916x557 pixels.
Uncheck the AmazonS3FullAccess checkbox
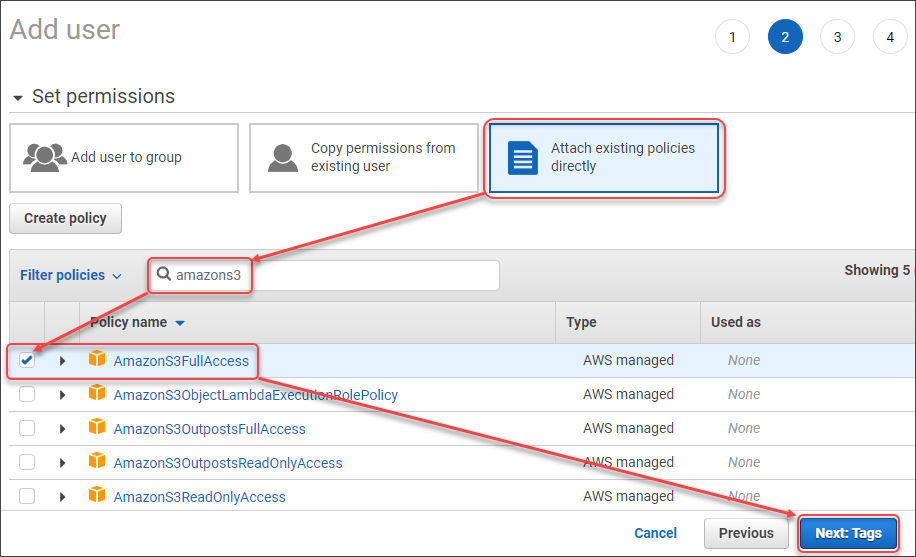click(x=27, y=360)
